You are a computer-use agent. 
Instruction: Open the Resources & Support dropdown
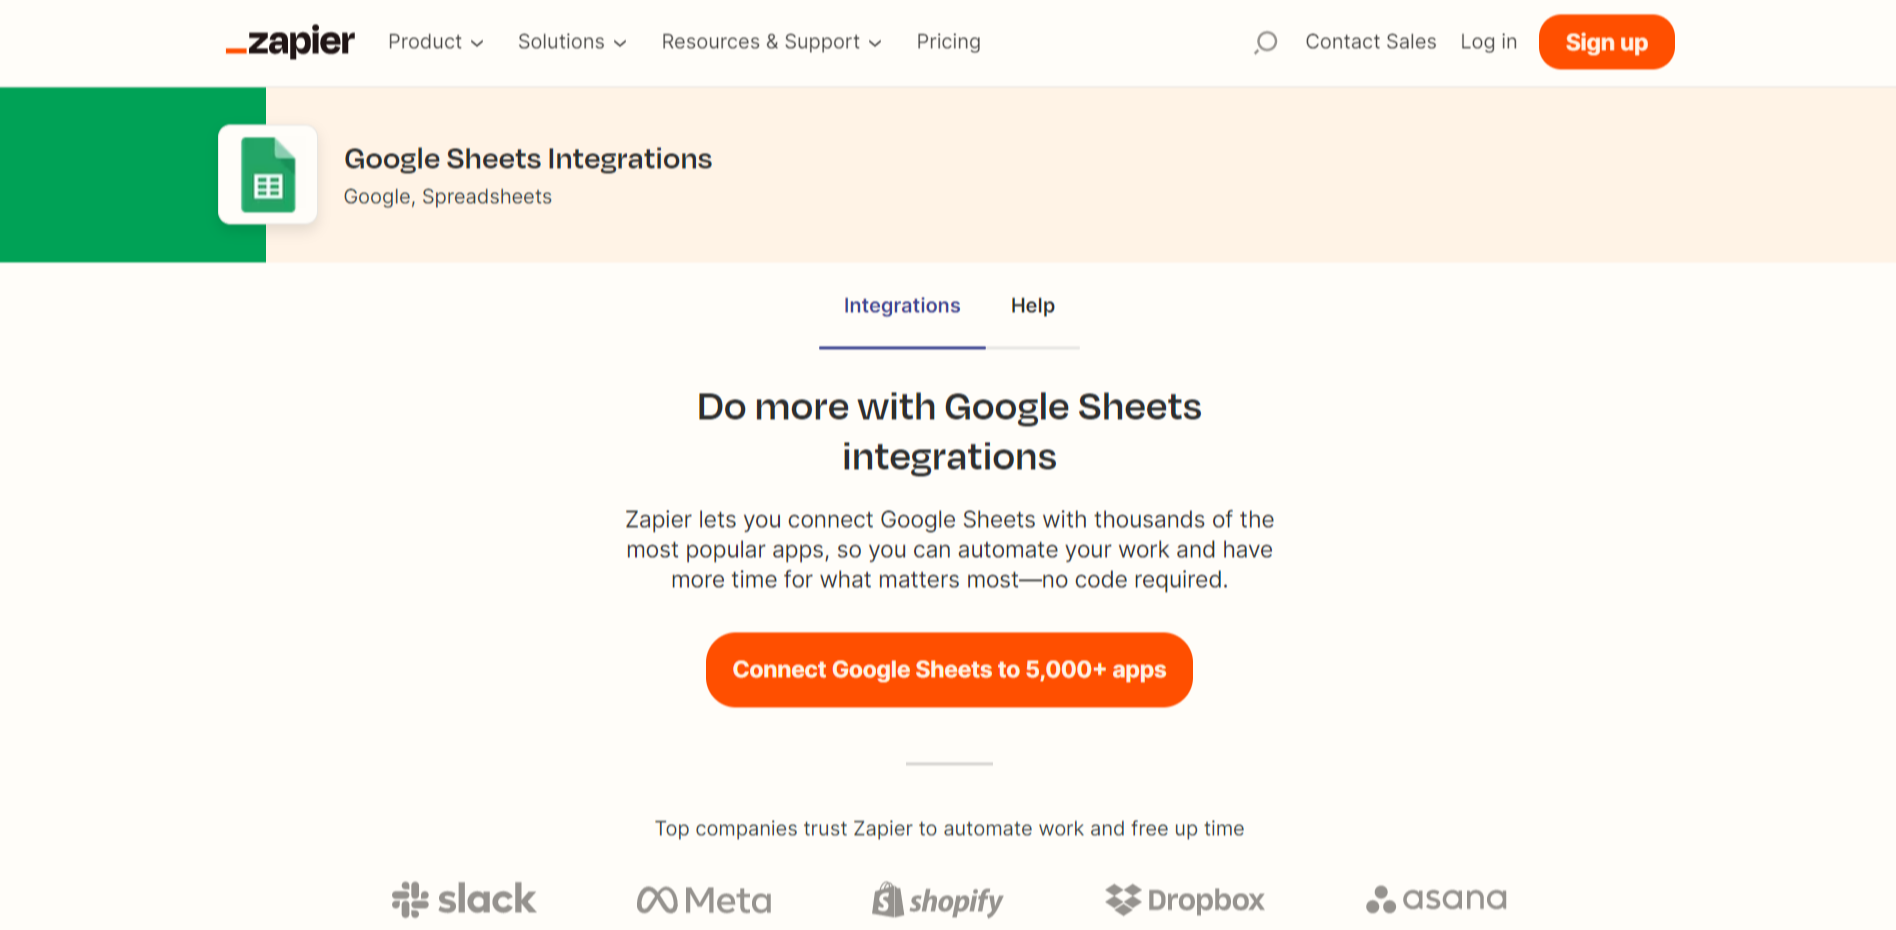pyautogui.click(x=770, y=42)
